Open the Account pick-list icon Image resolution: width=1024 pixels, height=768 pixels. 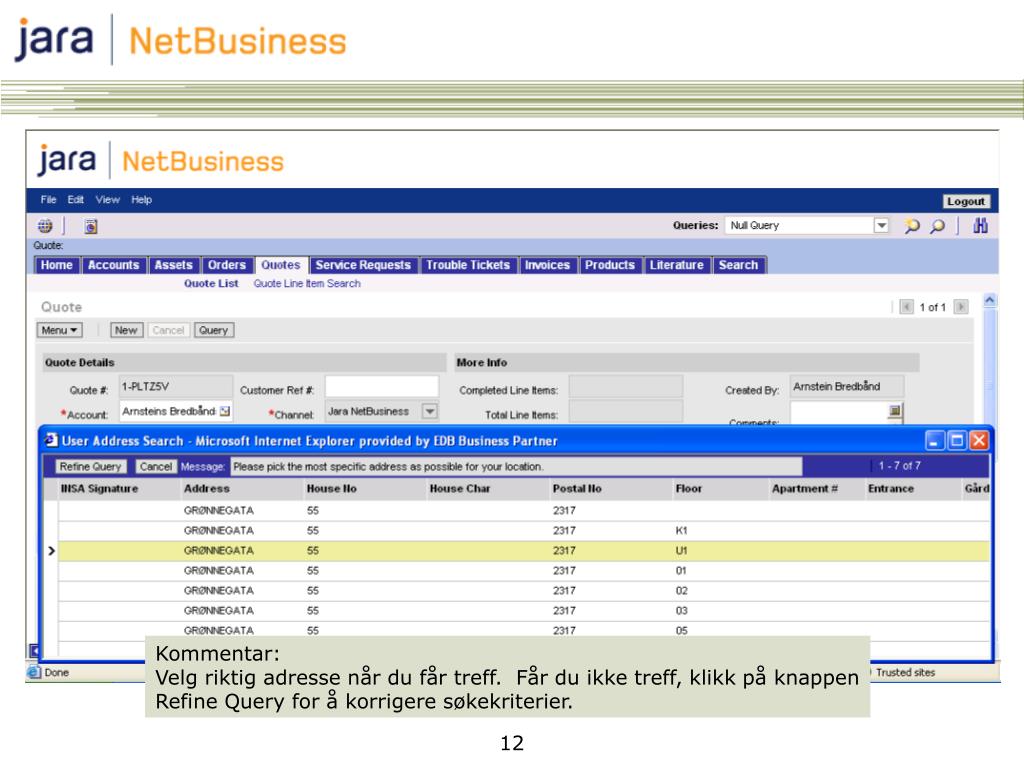pyautogui.click(x=225, y=411)
